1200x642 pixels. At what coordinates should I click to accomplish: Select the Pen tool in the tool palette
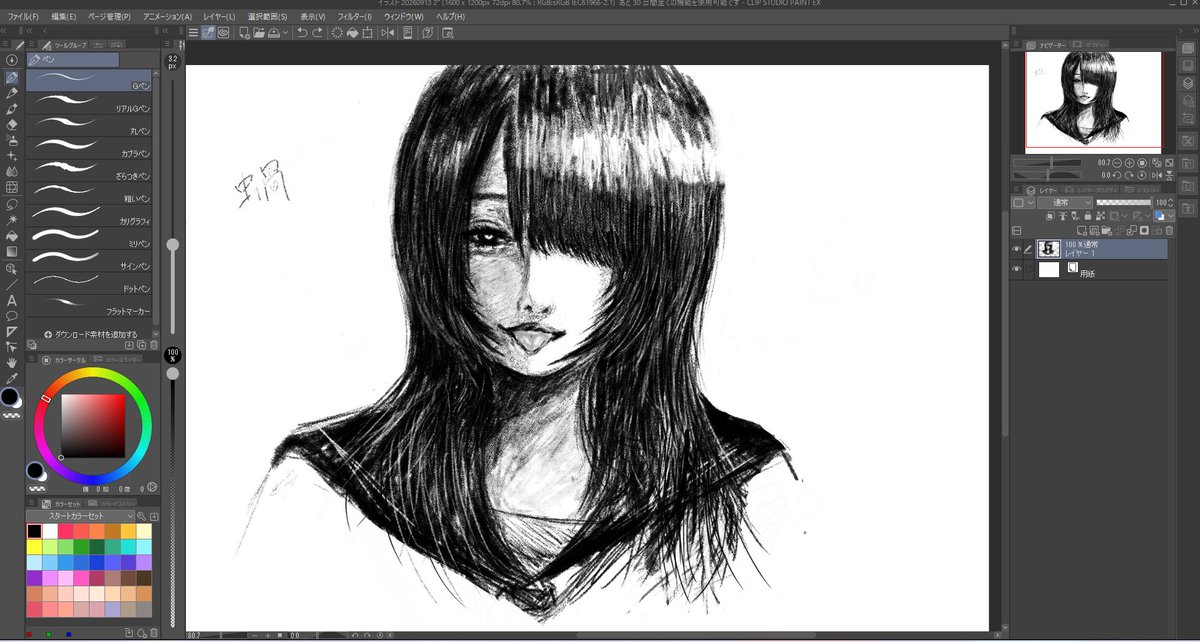[12, 77]
